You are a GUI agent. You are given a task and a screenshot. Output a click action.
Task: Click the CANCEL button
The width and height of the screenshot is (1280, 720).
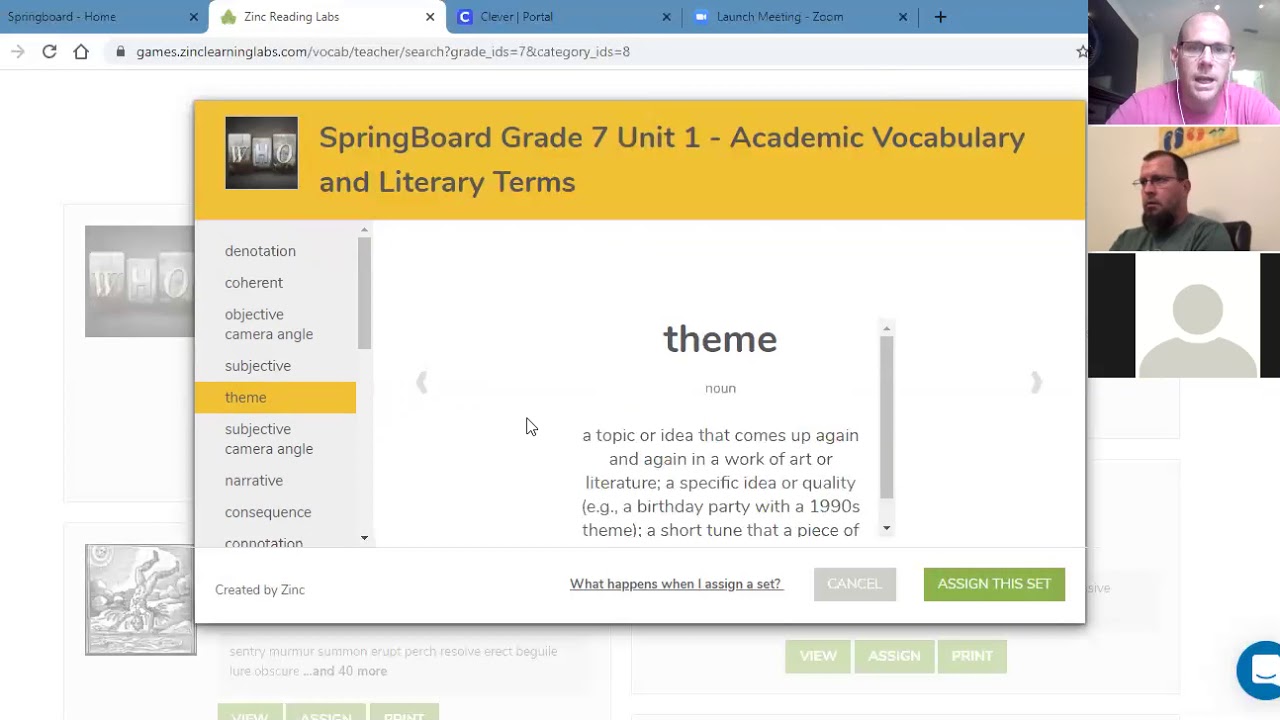point(855,584)
